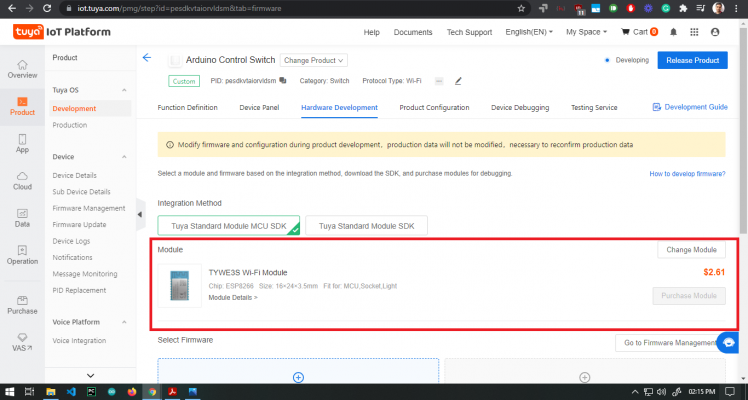The width and height of the screenshot is (748, 400).
Task: Open Visual Studio Code from taskbar
Action: tap(71, 392)
